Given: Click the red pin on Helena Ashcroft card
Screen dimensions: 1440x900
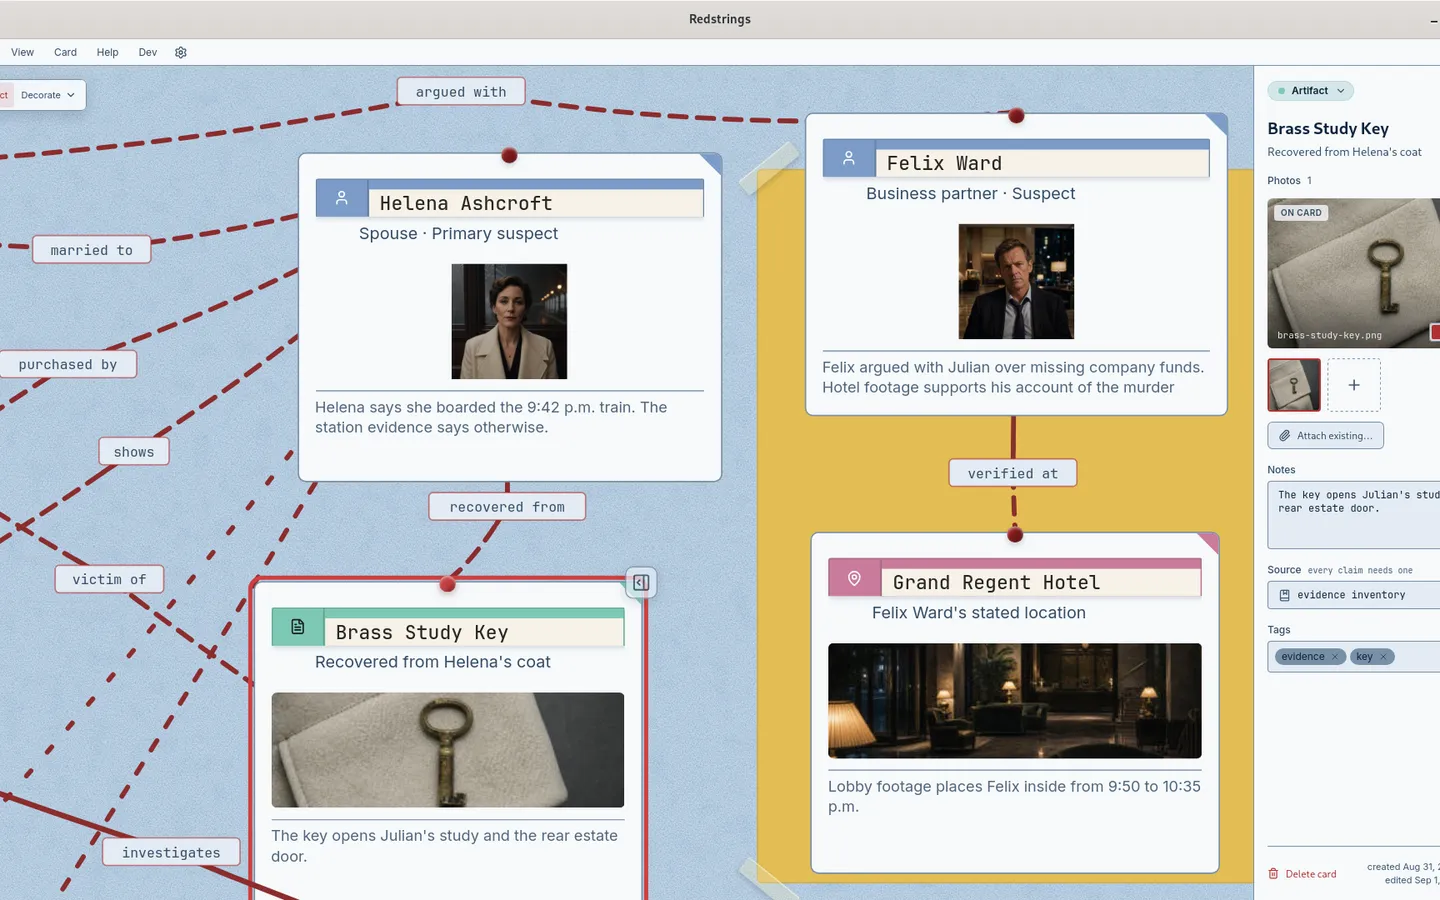Looking at the screenshot, I should (x=509, y=155).
